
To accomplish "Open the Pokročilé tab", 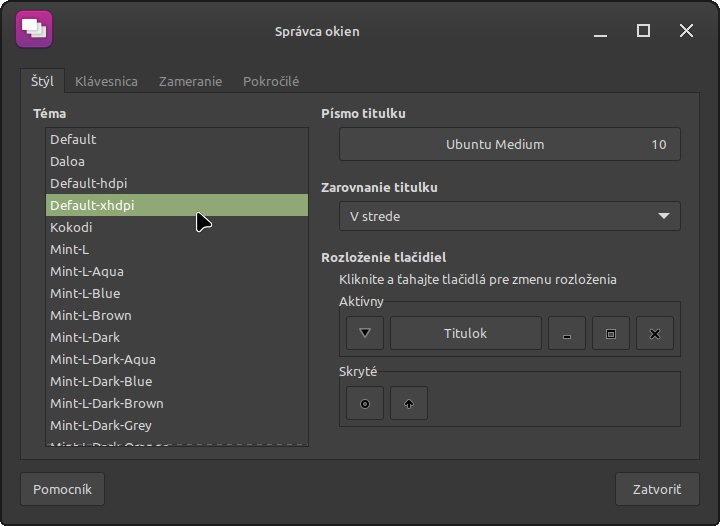I will [271, 82].
